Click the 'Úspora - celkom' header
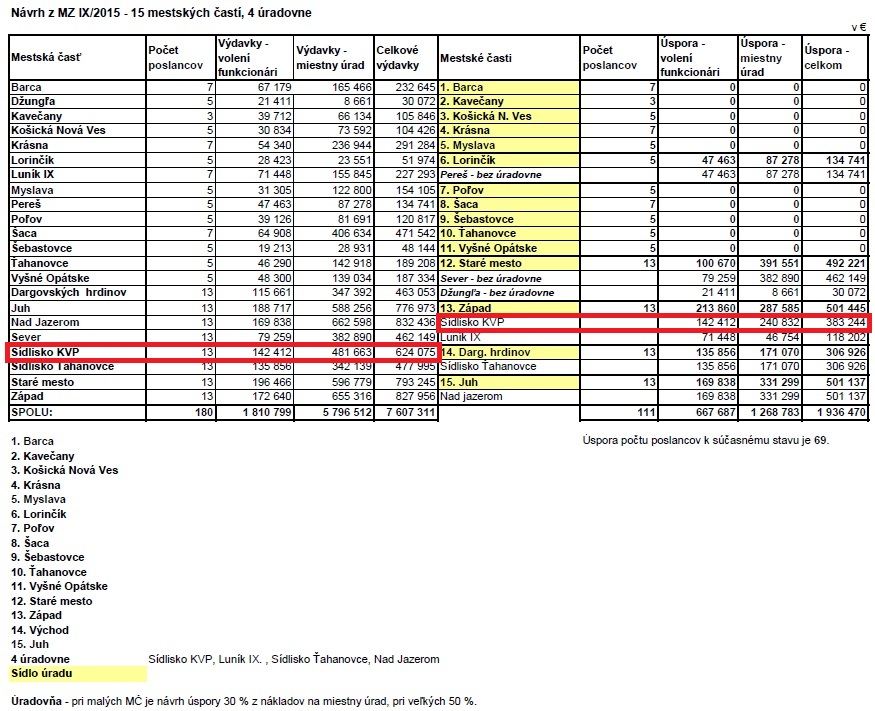This screenshot has height=711, width=875. tap(826, 57)
